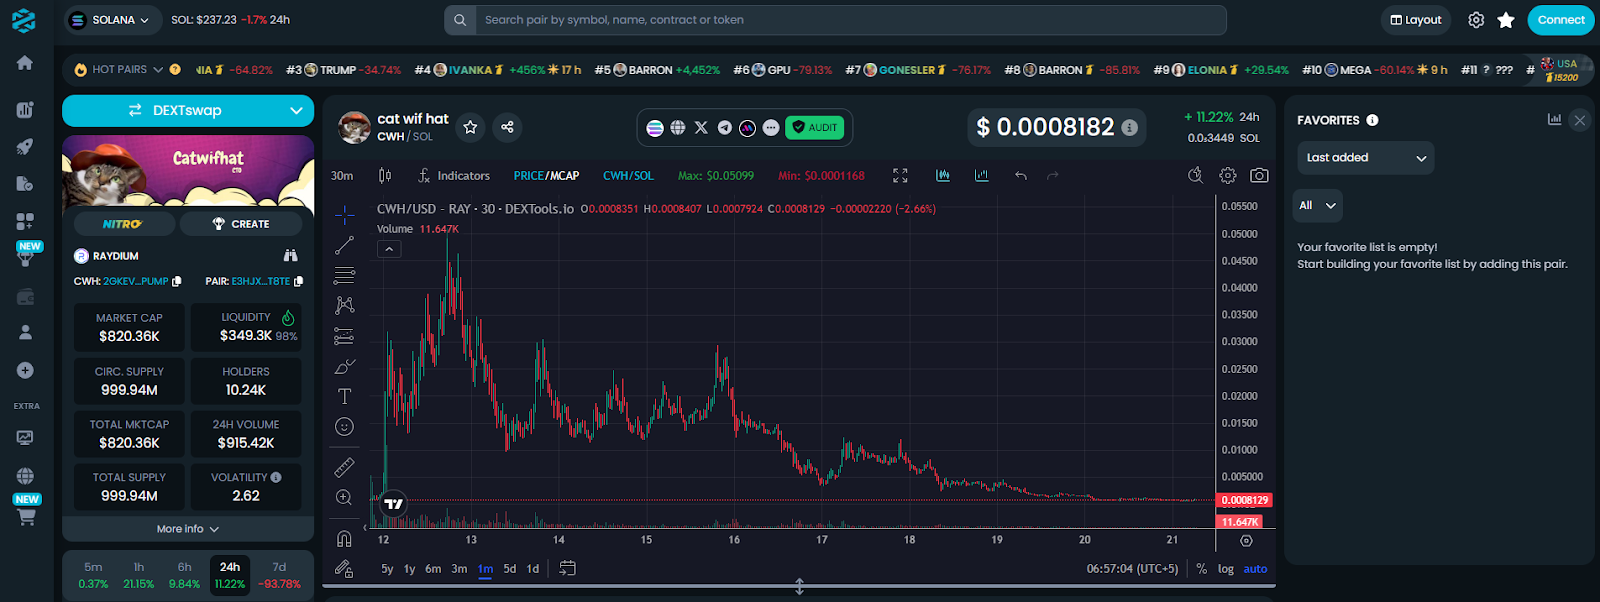The image size is (1600, 602).
Task: Open the Indicators menu
Action: point(454,176)
